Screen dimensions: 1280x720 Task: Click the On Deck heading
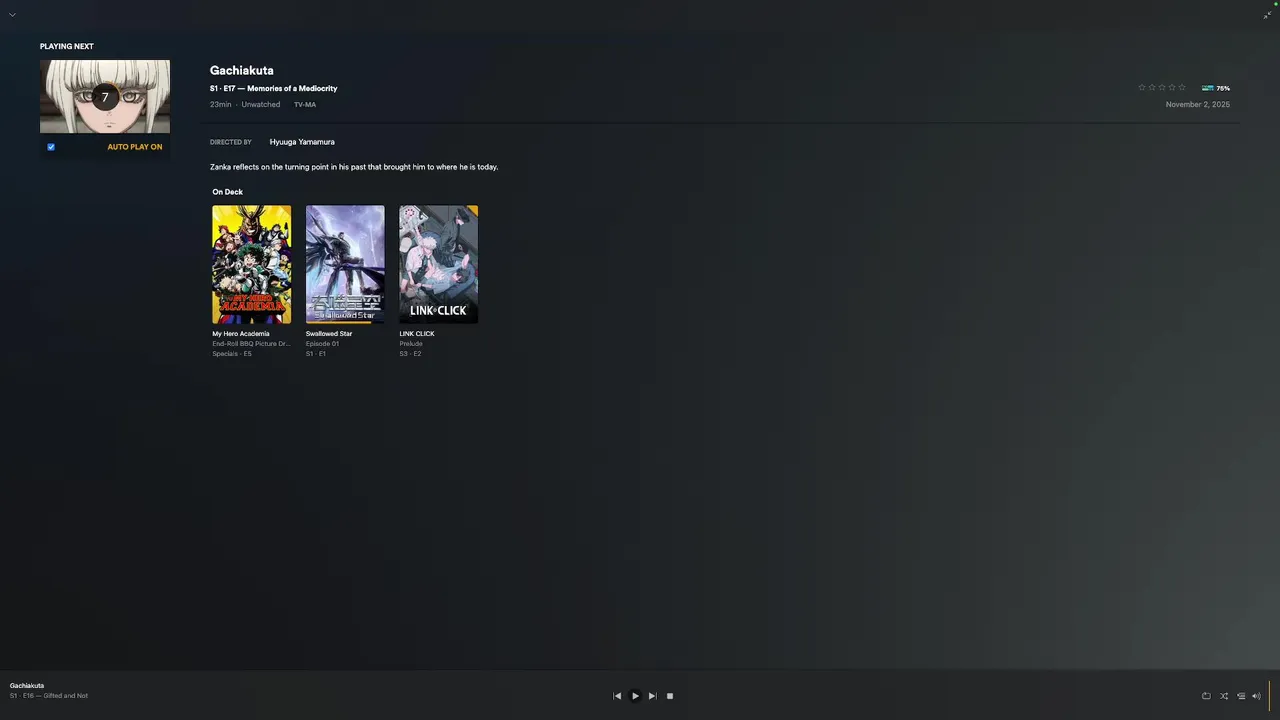pos(227,192)
